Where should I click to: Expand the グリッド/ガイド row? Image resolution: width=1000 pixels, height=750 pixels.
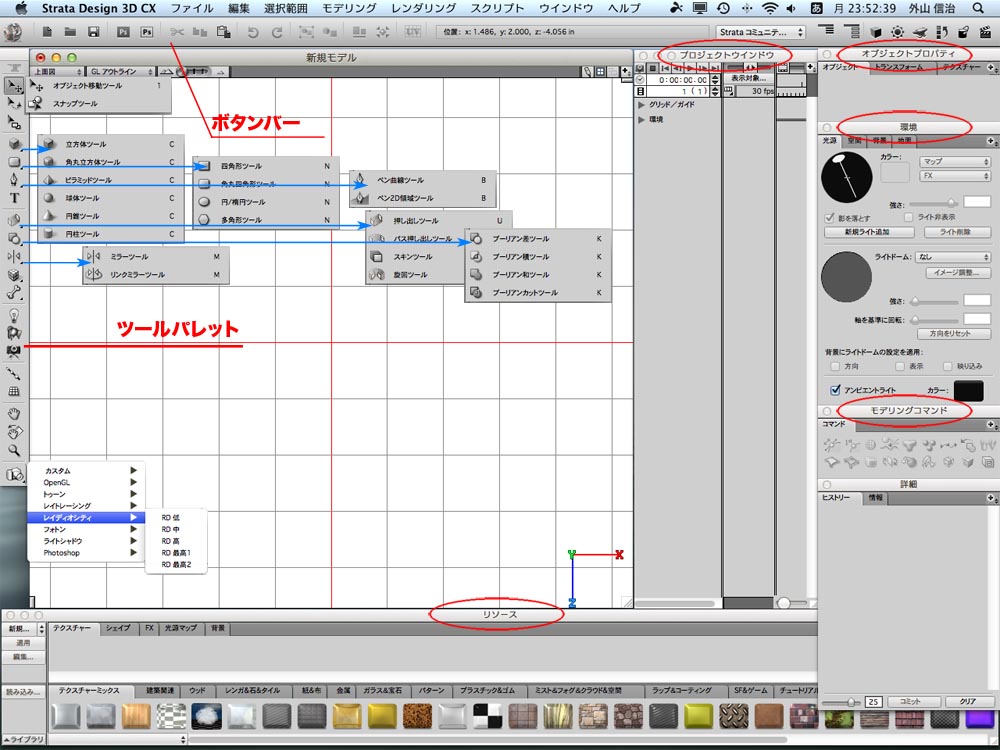[x=642, y=105]
